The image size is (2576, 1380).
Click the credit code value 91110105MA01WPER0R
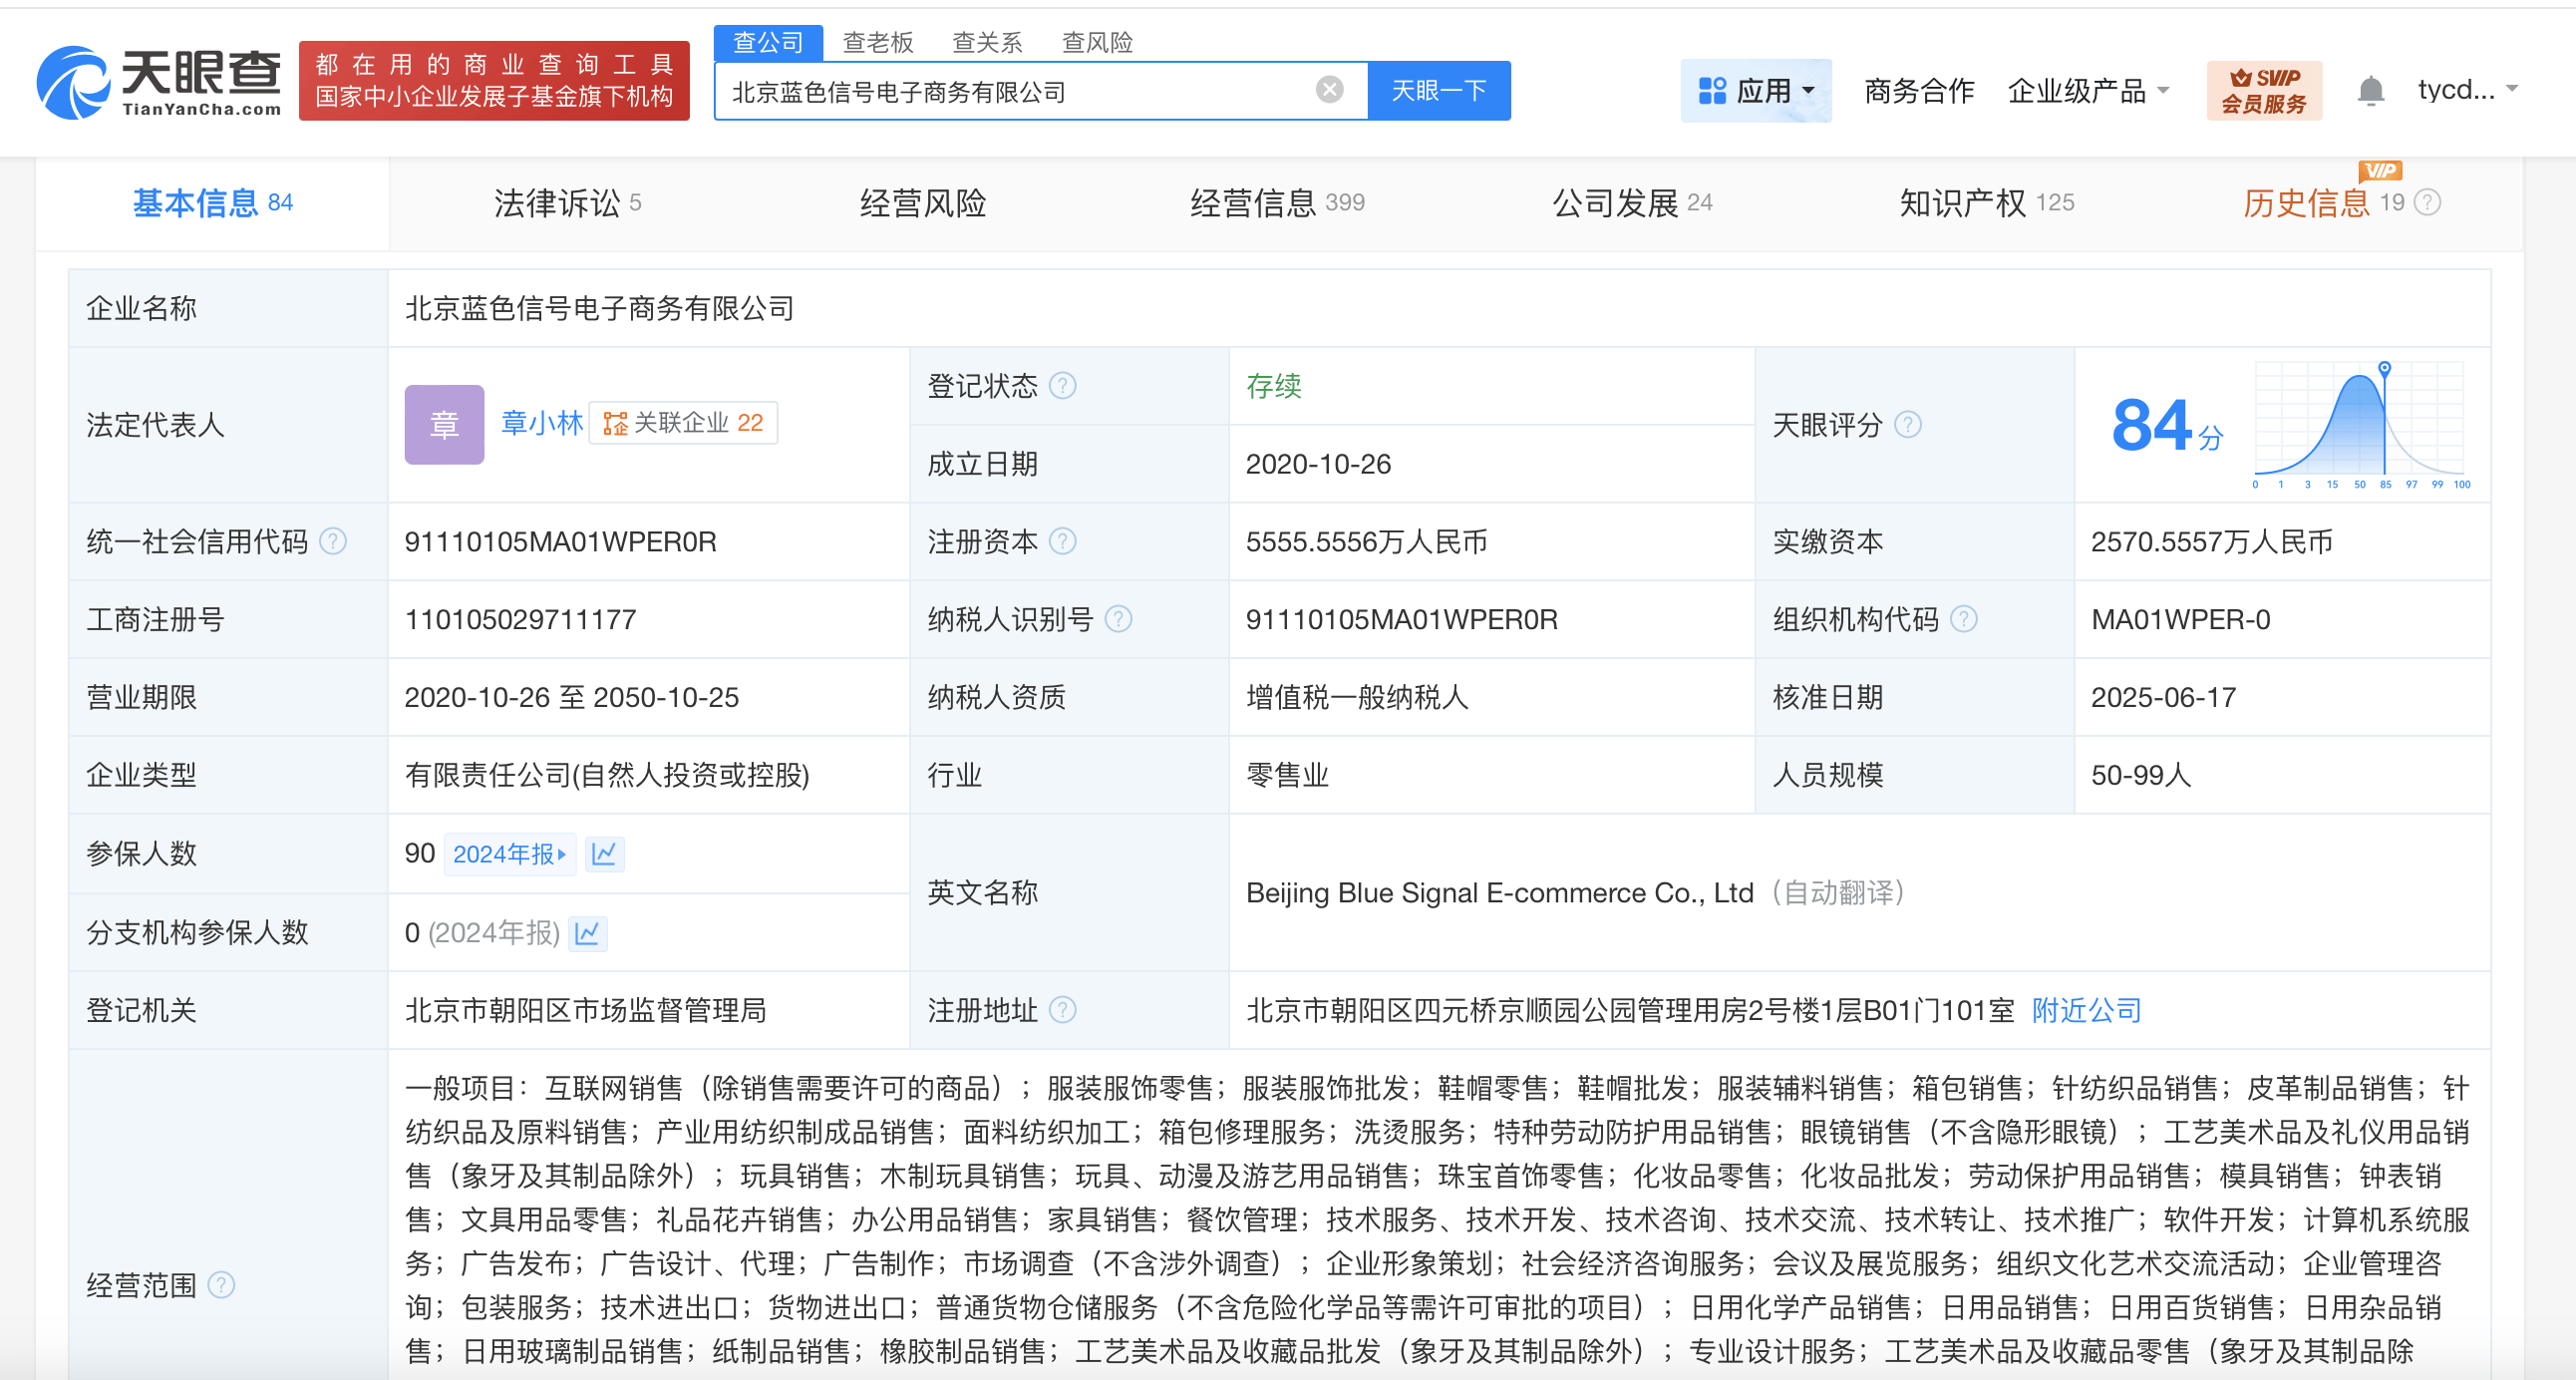560,542
